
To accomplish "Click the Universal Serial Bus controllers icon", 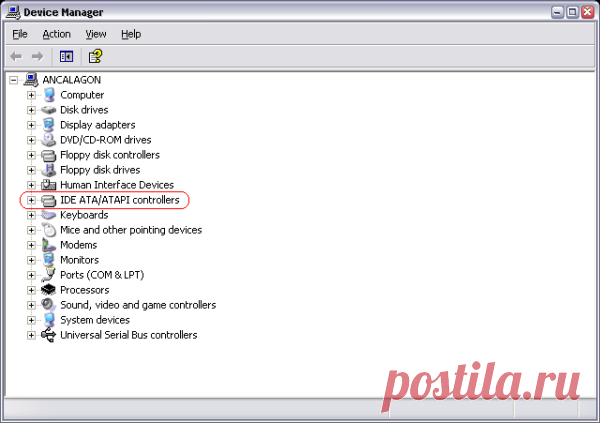I will pyautogui.click(x=49, y=335).
